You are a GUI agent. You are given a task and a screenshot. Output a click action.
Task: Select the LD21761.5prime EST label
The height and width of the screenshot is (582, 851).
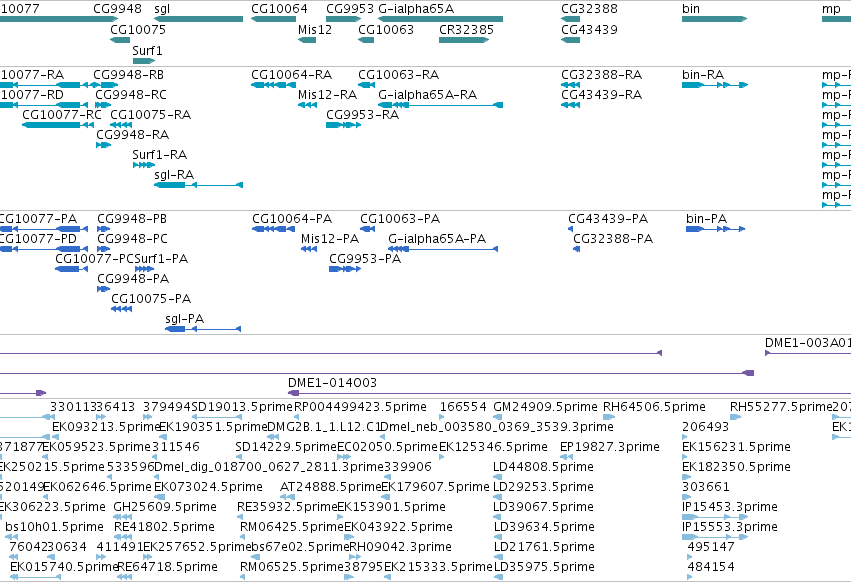(544, 547)
